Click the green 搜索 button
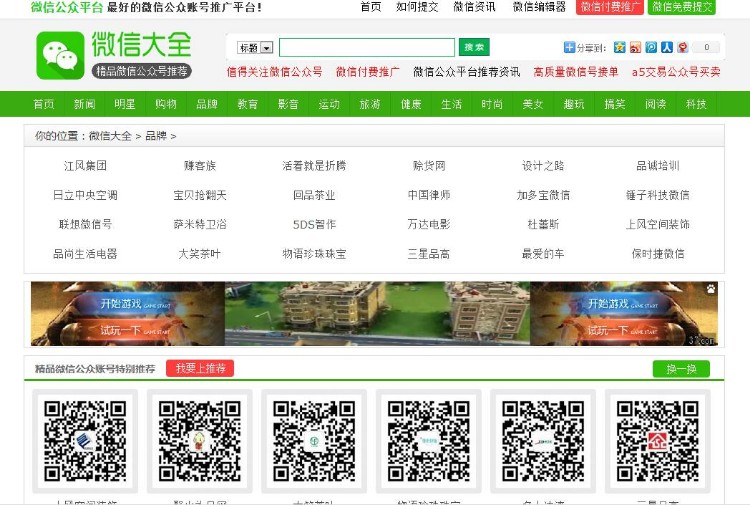The height and width of the screenshot is (505, 750). coord(474,47)
